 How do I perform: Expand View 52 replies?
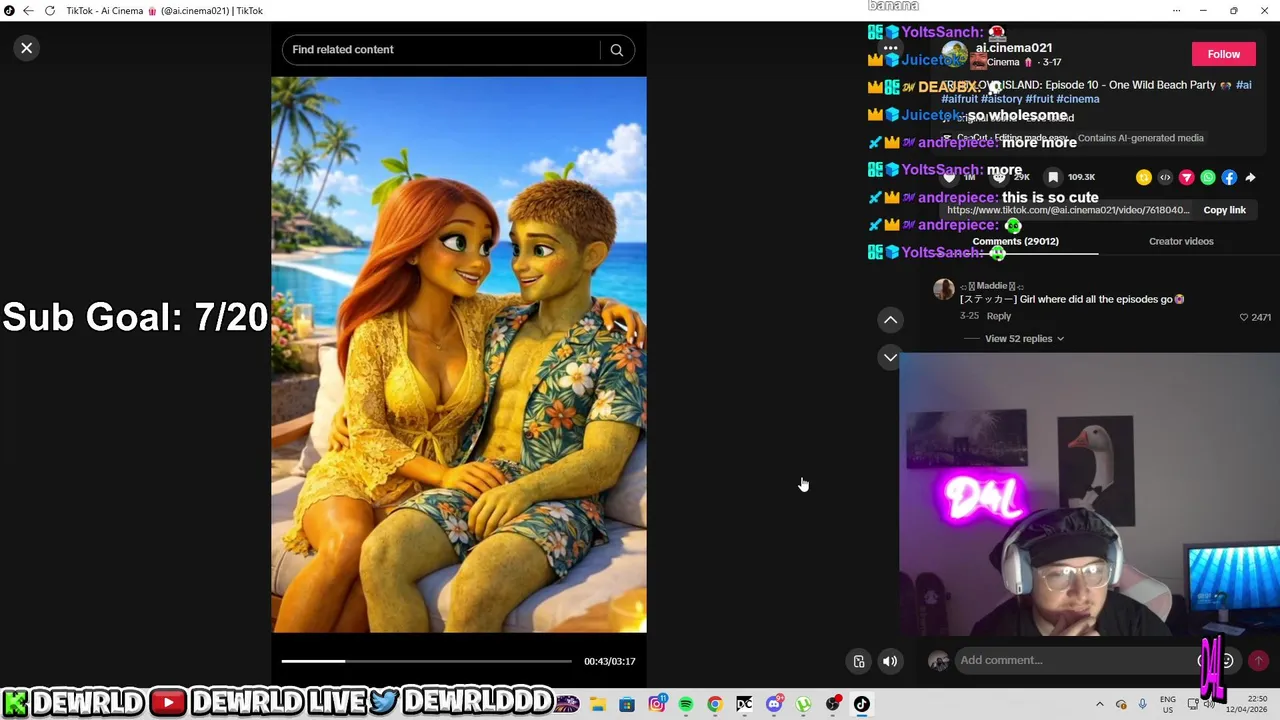(x=1024, y=338)
